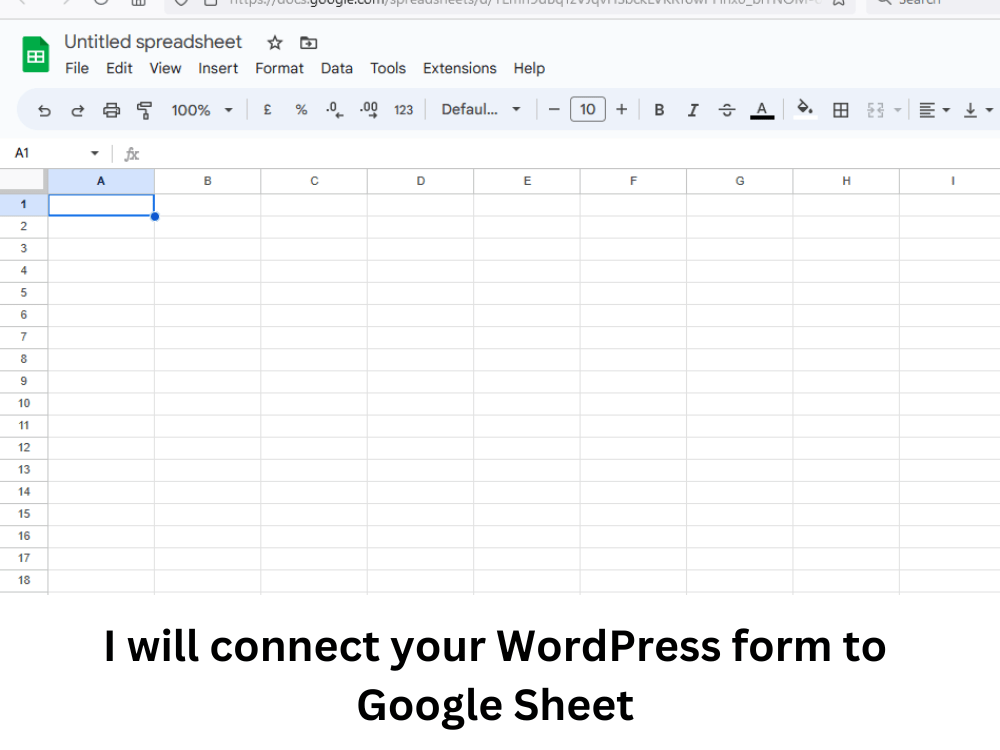Click the horizontal align icon
This screenshot has height=750, width=1000.
(x=927, y=110)
